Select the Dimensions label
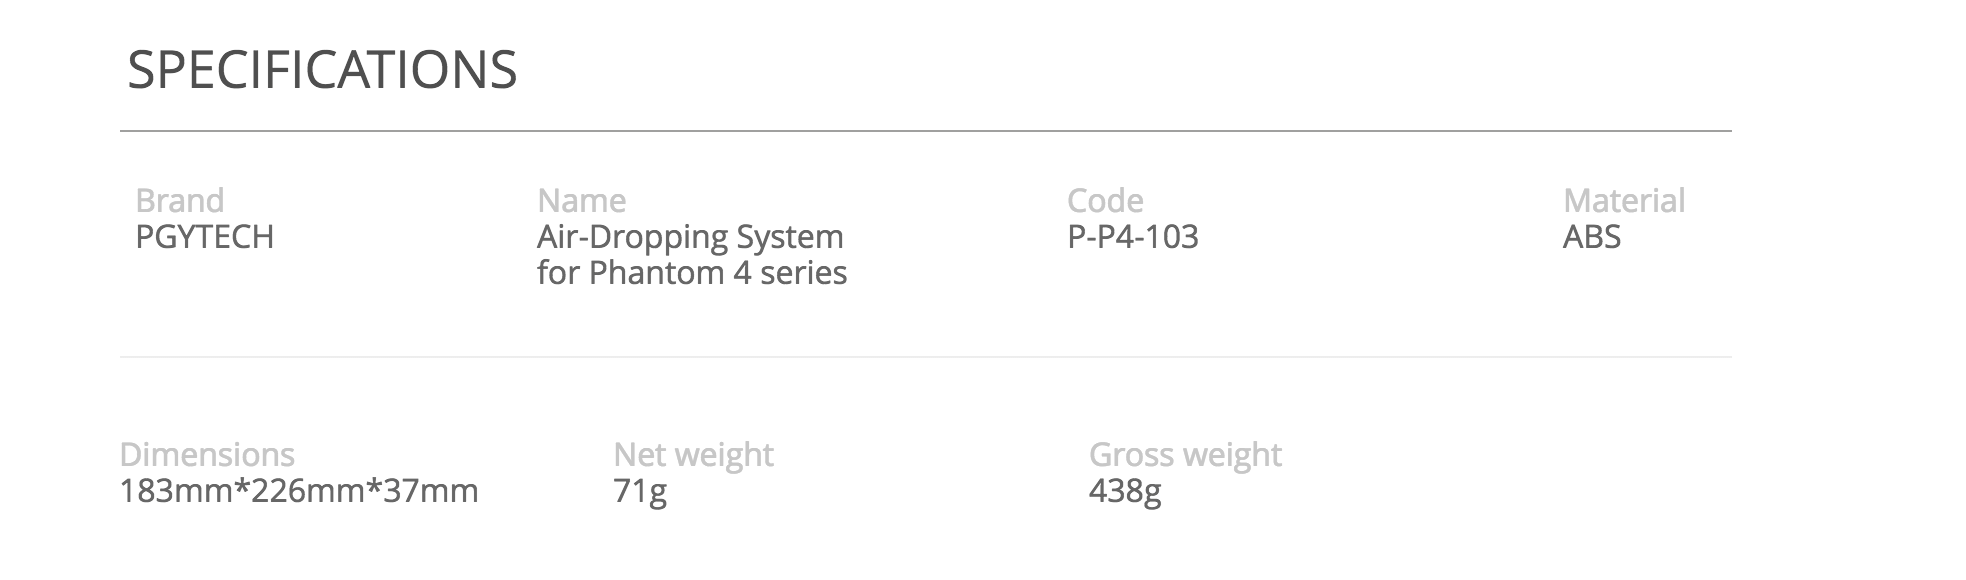The height and width of the screenshot is (580, 1966). (x=207, y=454)
